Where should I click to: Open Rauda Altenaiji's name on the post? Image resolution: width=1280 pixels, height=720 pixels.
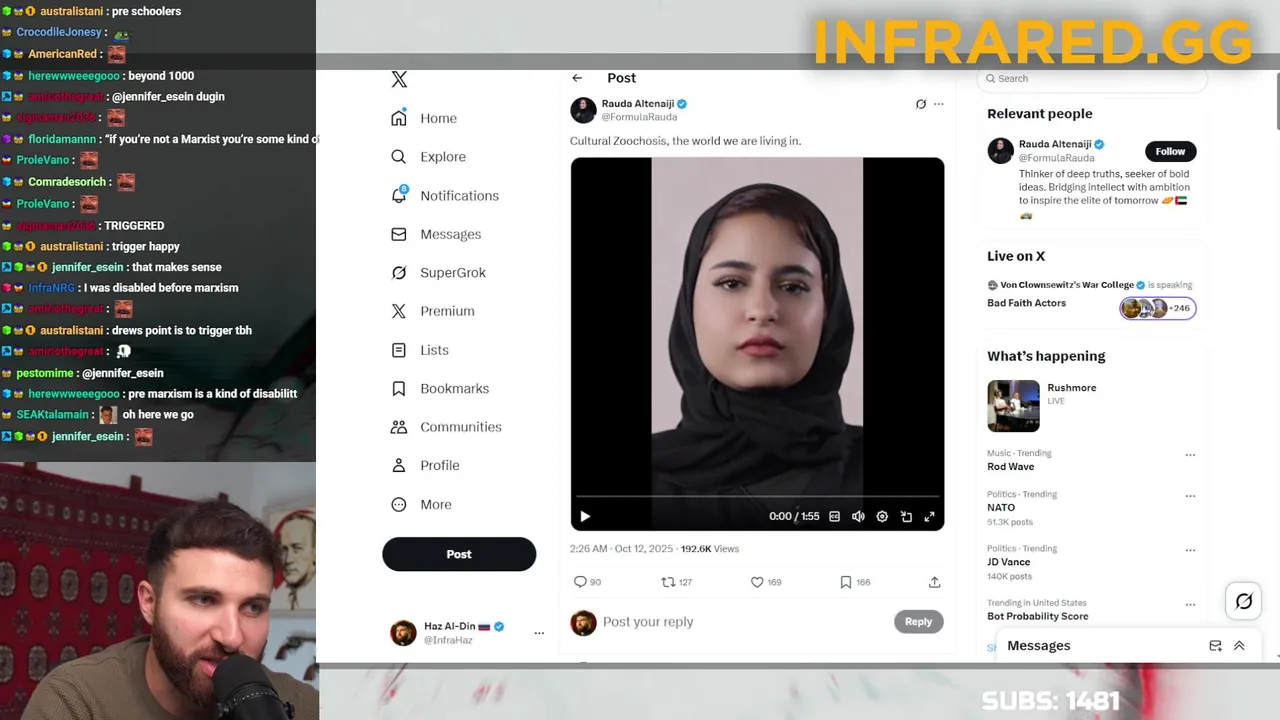[x=637, y=104]
